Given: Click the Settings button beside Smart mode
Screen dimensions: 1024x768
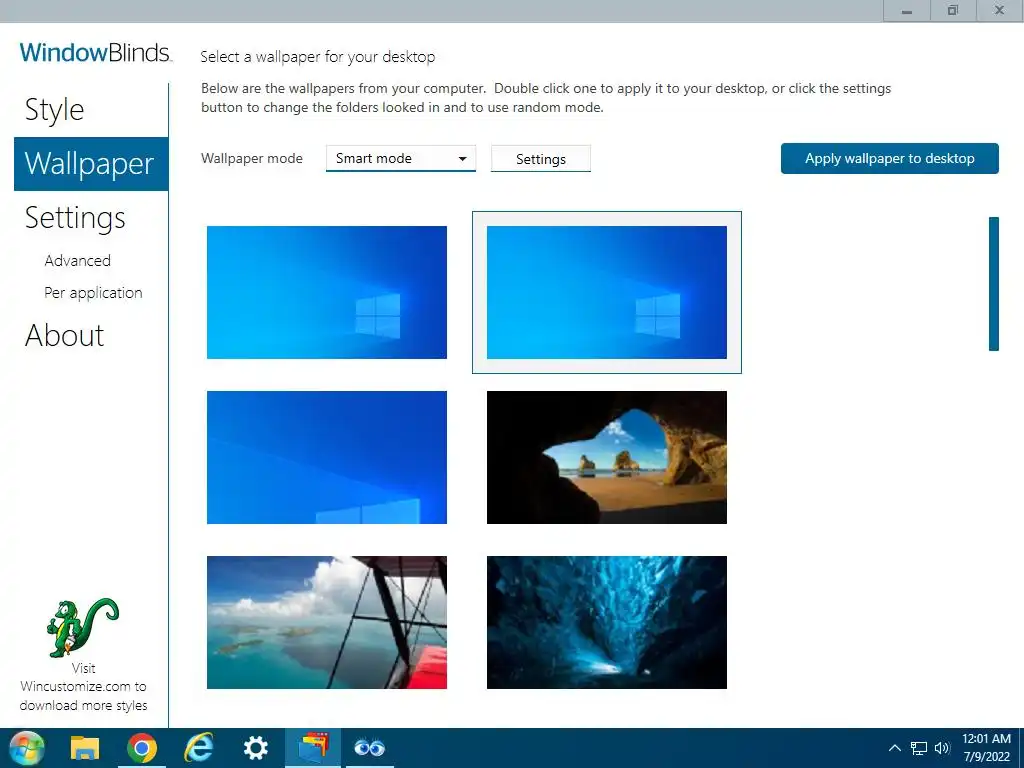Looking at the screenshot, I should [541, 159].
